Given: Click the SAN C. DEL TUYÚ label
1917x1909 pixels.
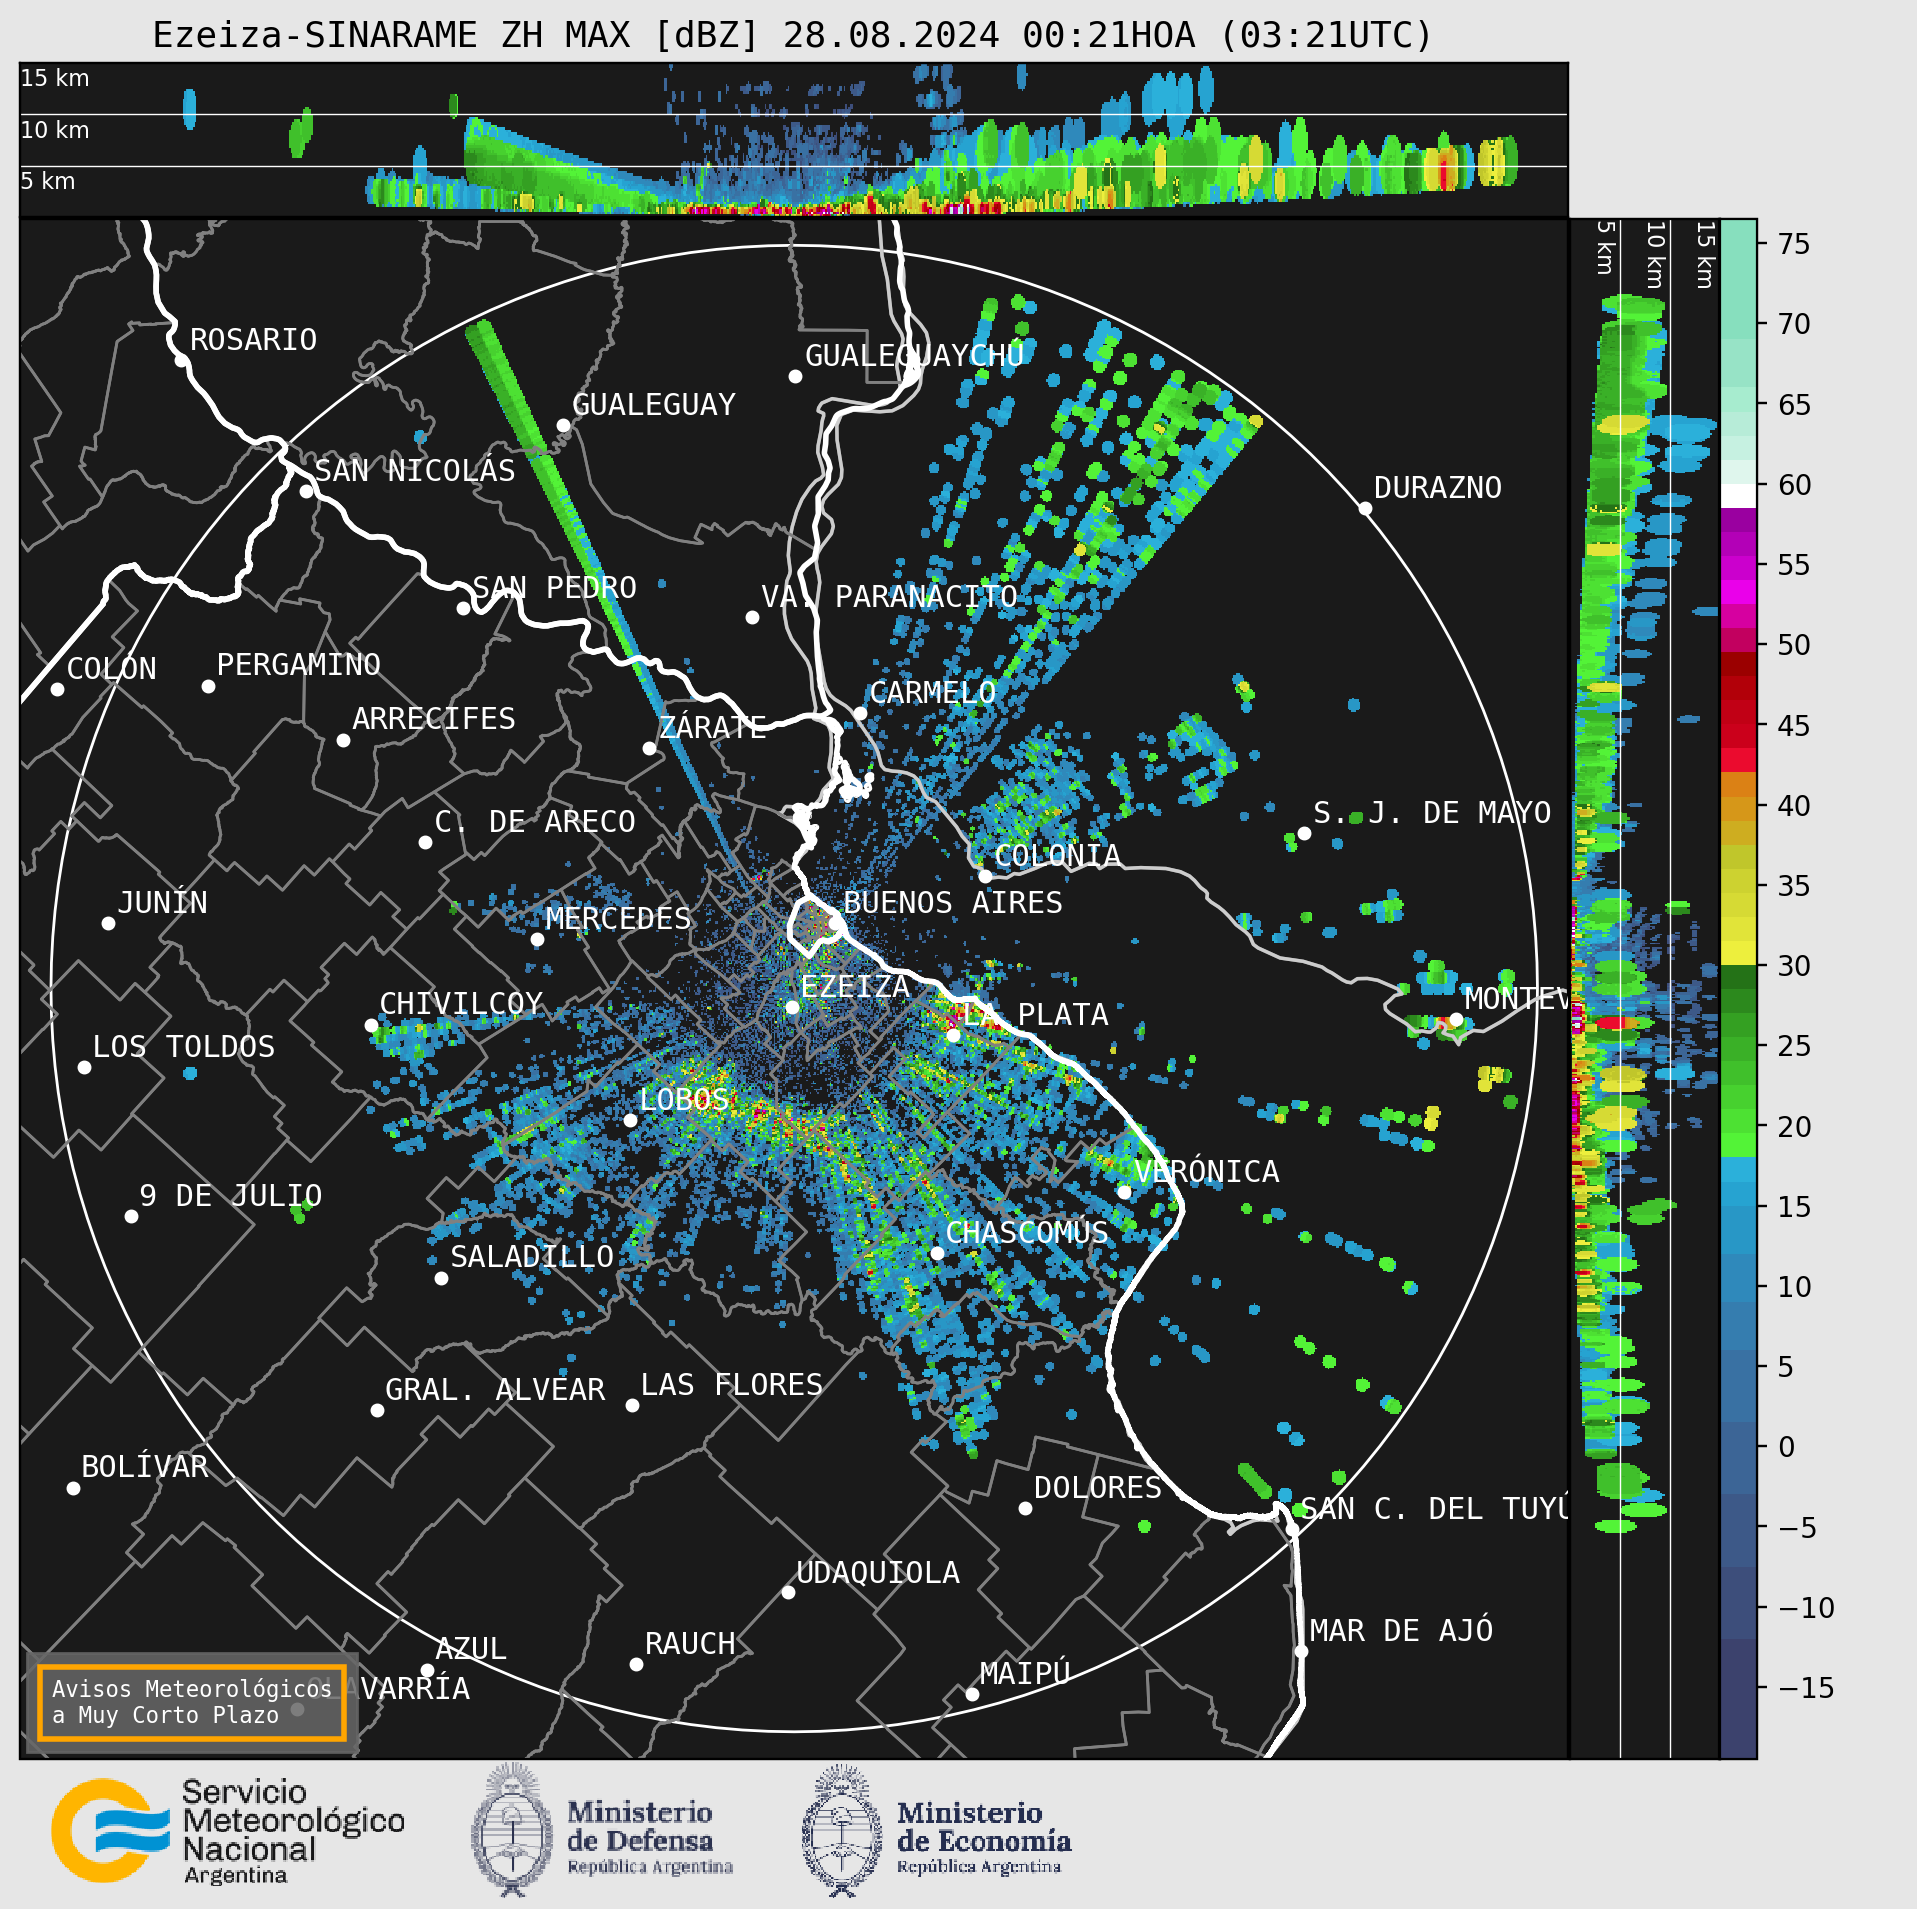Looking at the screenshot, I should (x=1434, y=1509).
